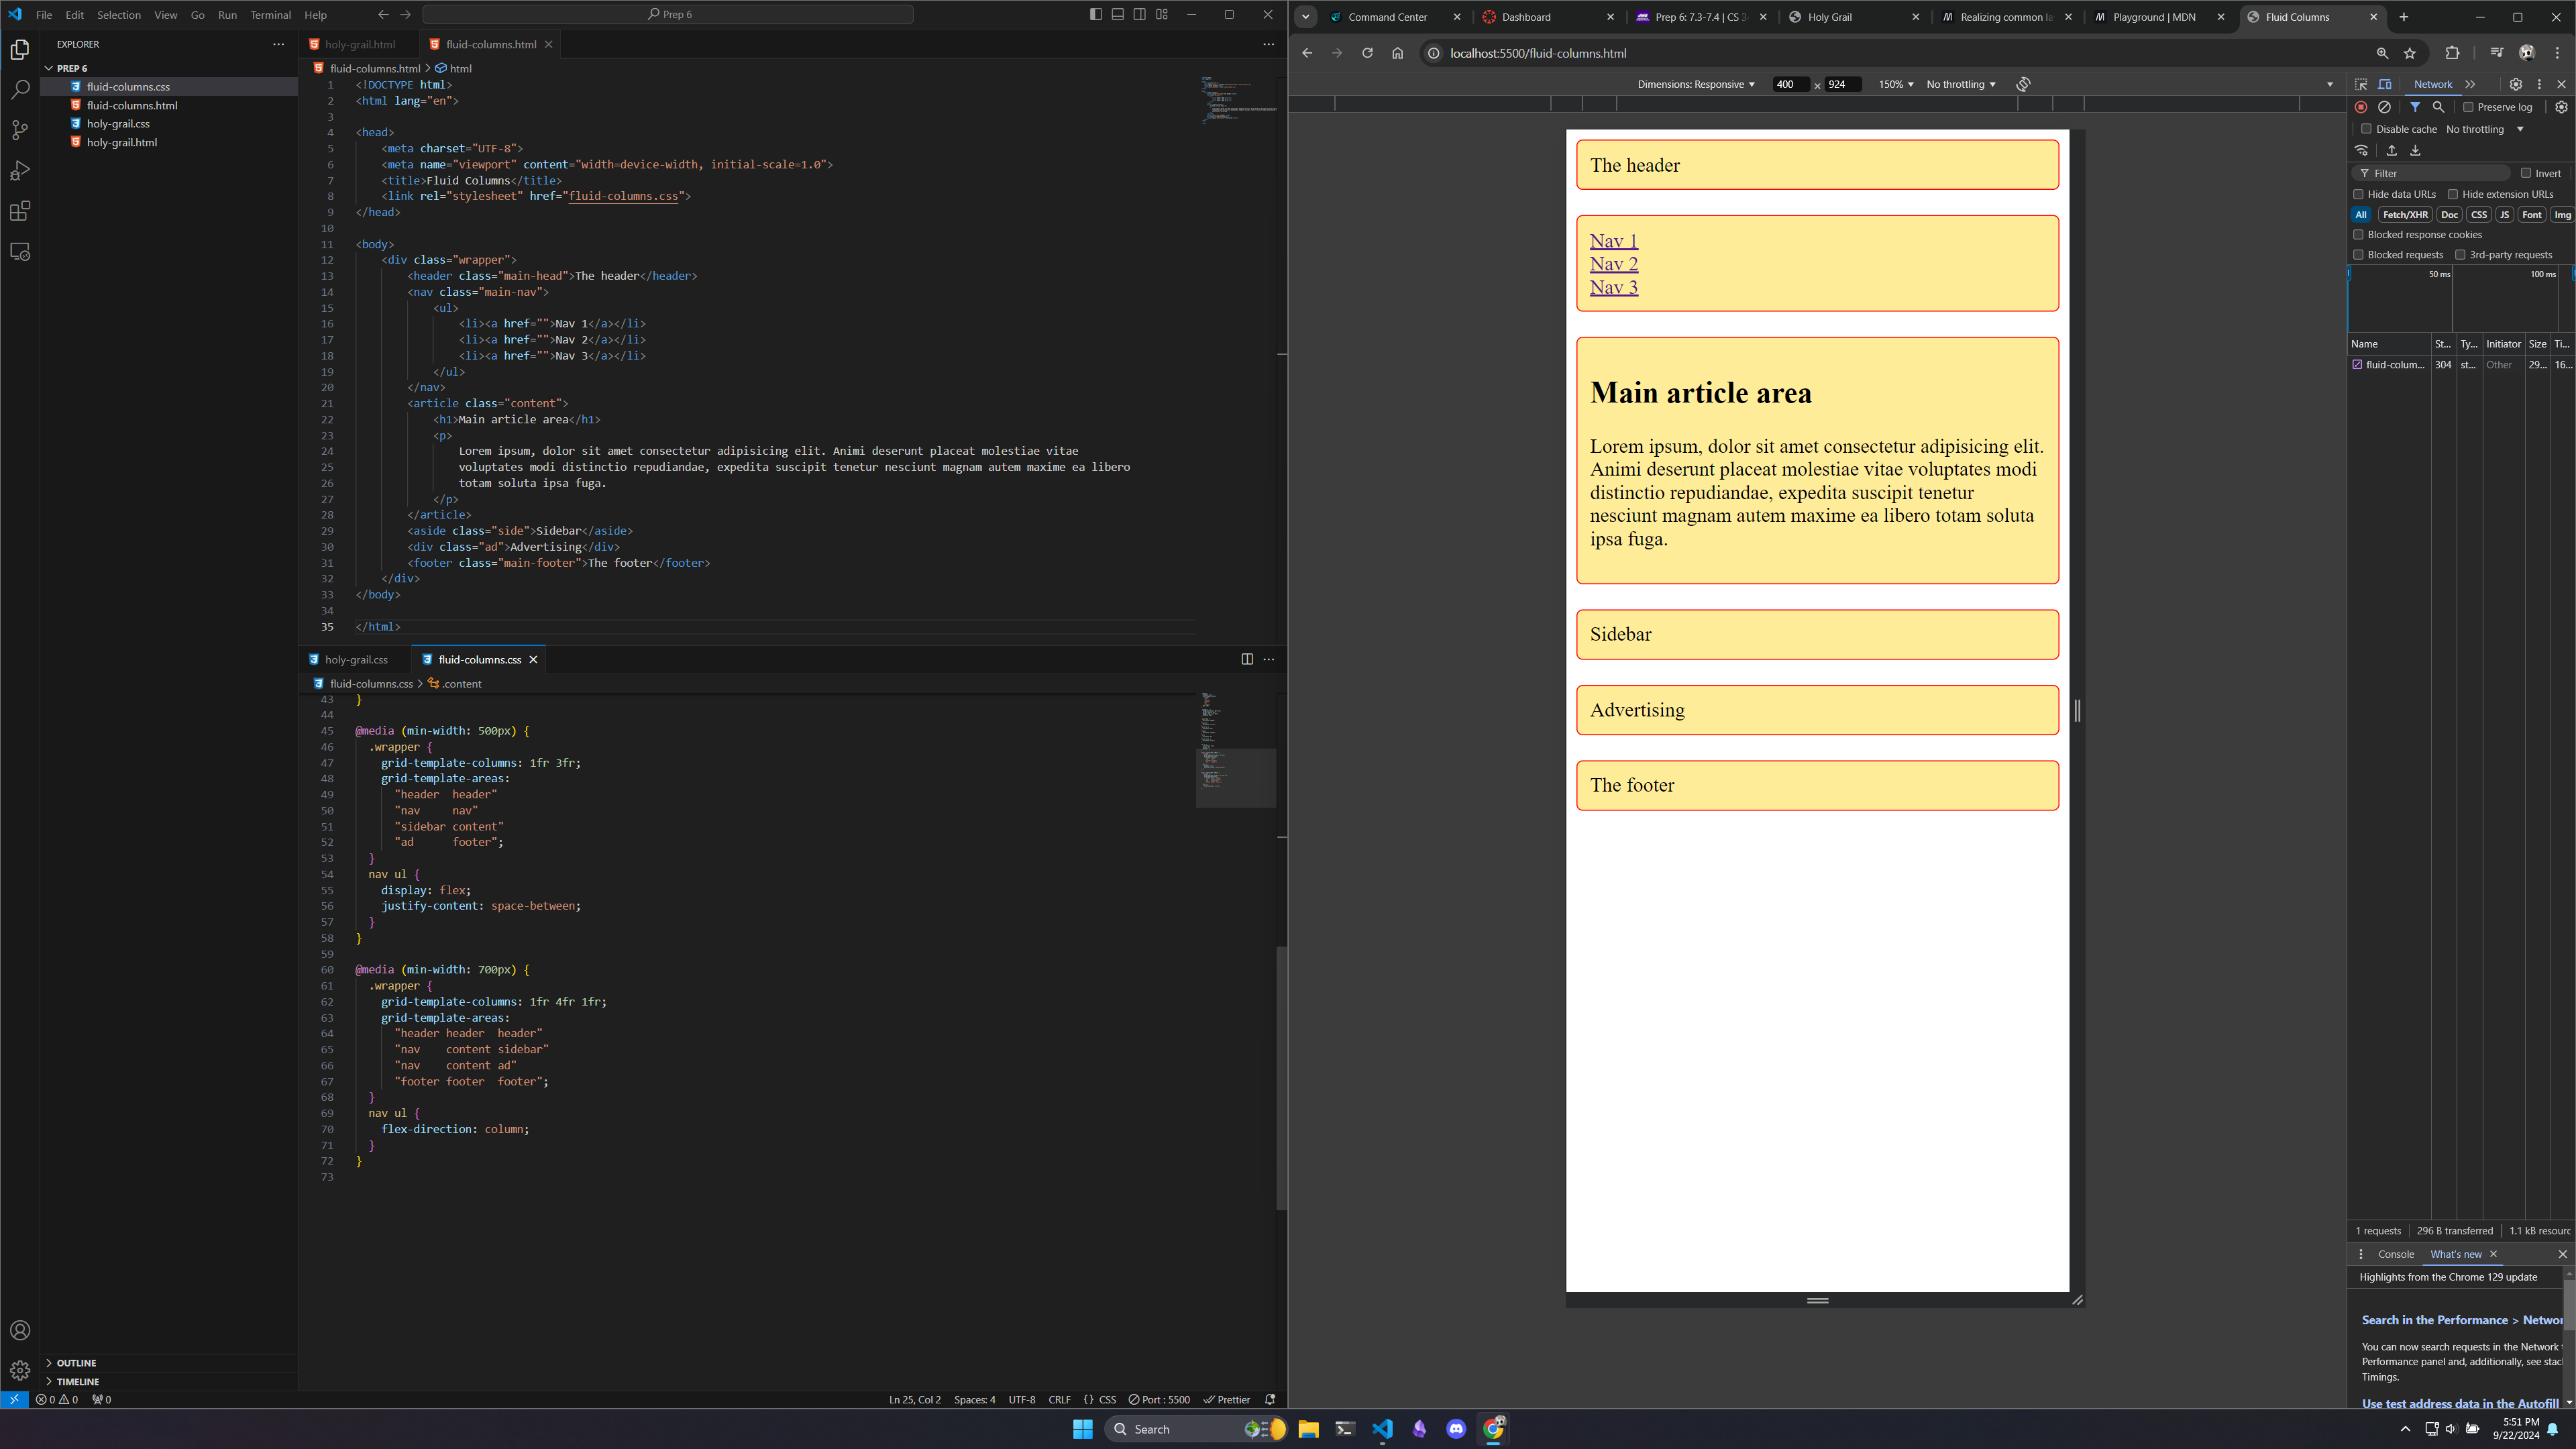Reload the browser page
The image size is (2576, 1449).
pyautogui.click(x=1367, y=53)
